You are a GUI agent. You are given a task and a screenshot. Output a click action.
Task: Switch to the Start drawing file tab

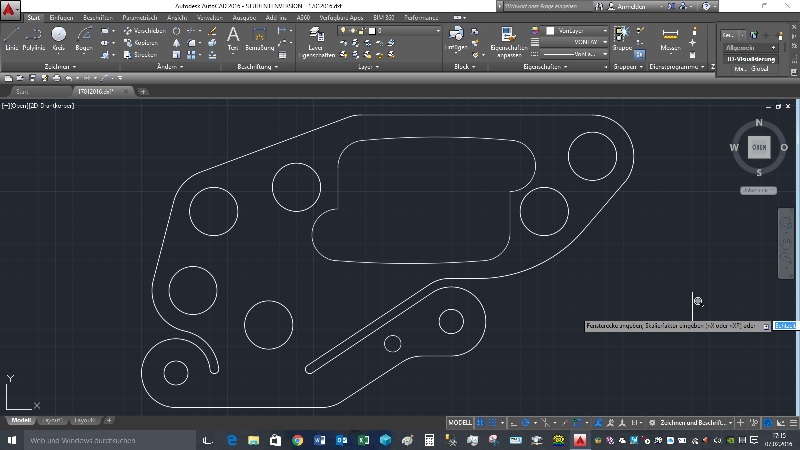point(22,91)
